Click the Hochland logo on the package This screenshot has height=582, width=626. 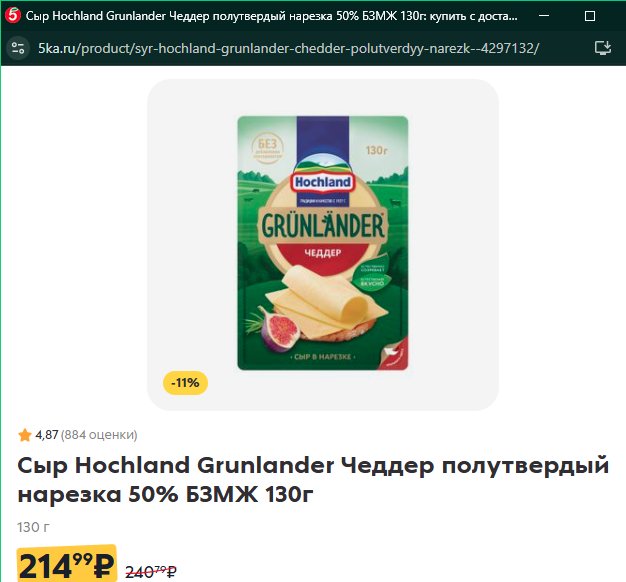point(323,182)
